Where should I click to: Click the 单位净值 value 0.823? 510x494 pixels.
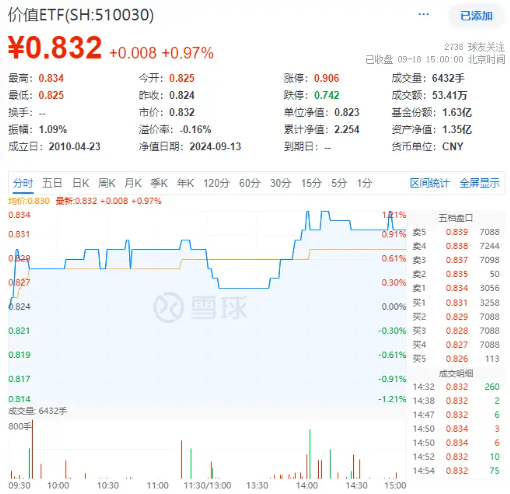[347, 112]
